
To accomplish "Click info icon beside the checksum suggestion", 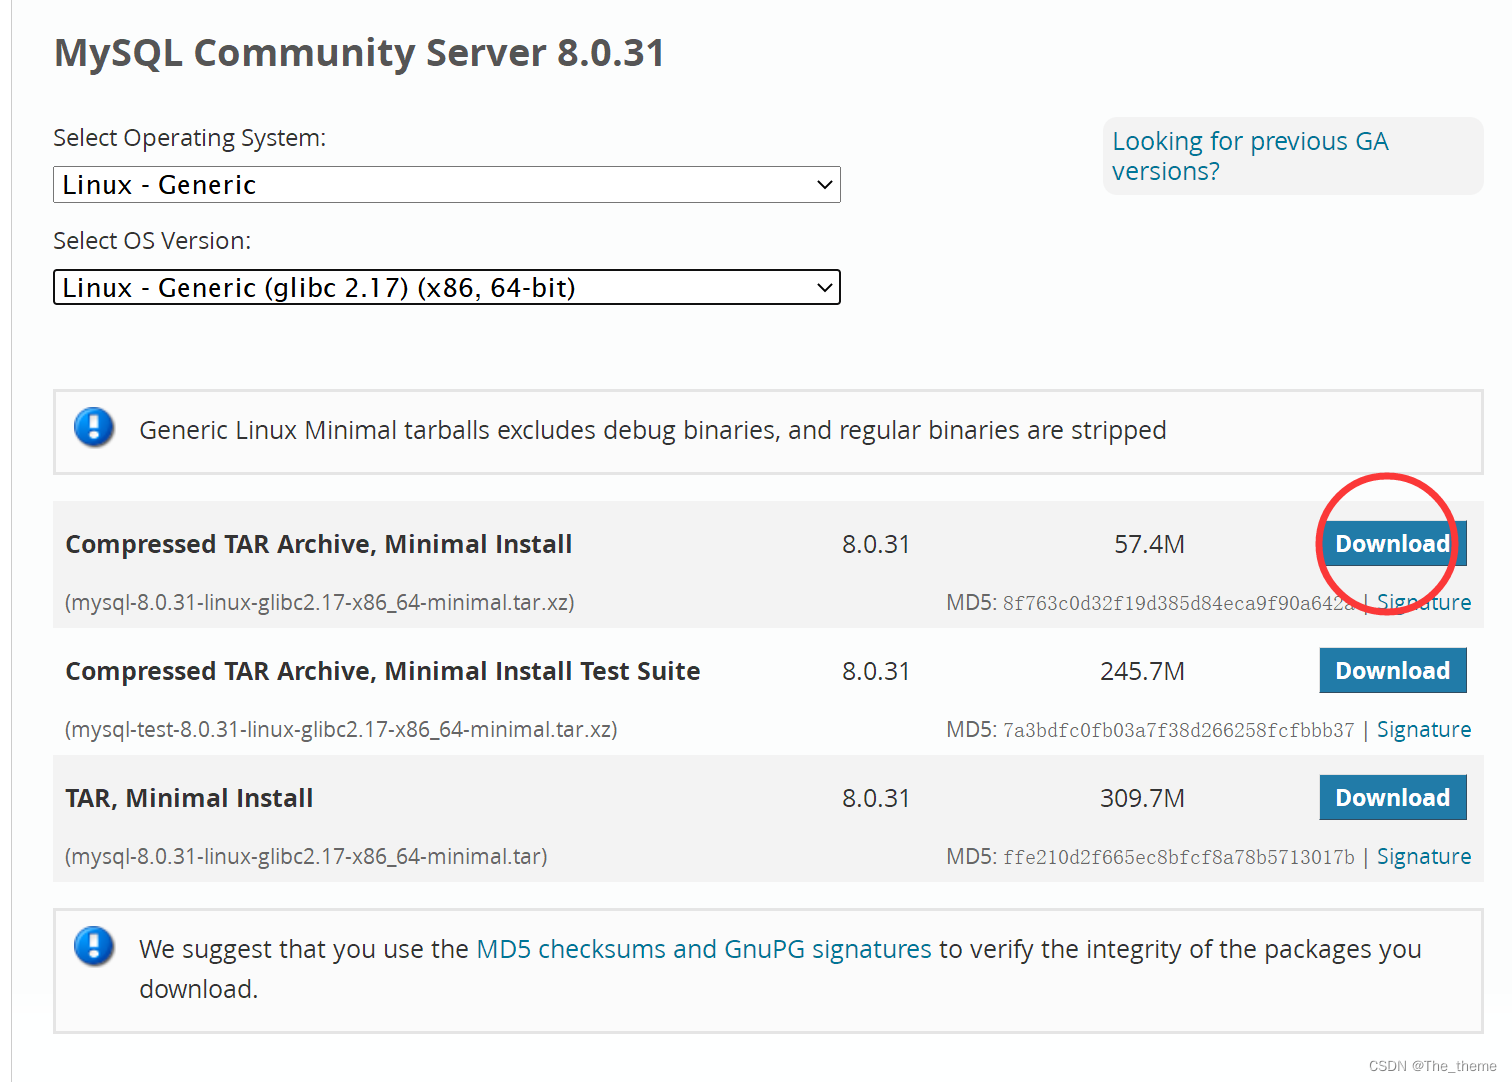I will click(94, 946).
